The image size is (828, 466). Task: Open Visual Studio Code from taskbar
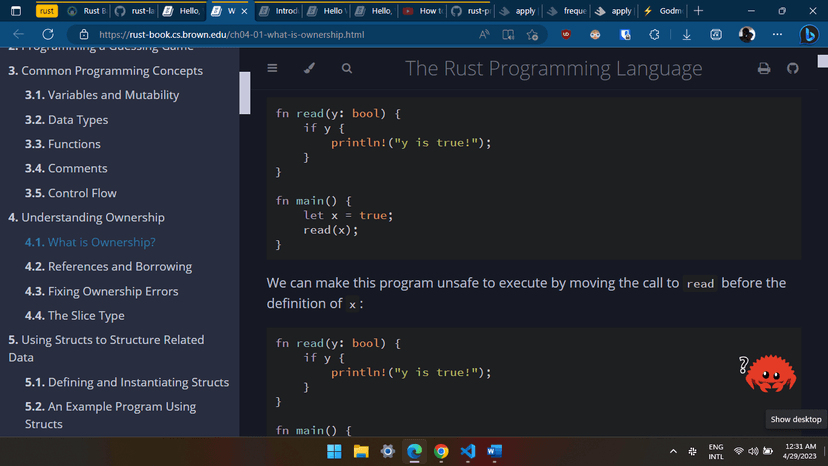(467, 452)
